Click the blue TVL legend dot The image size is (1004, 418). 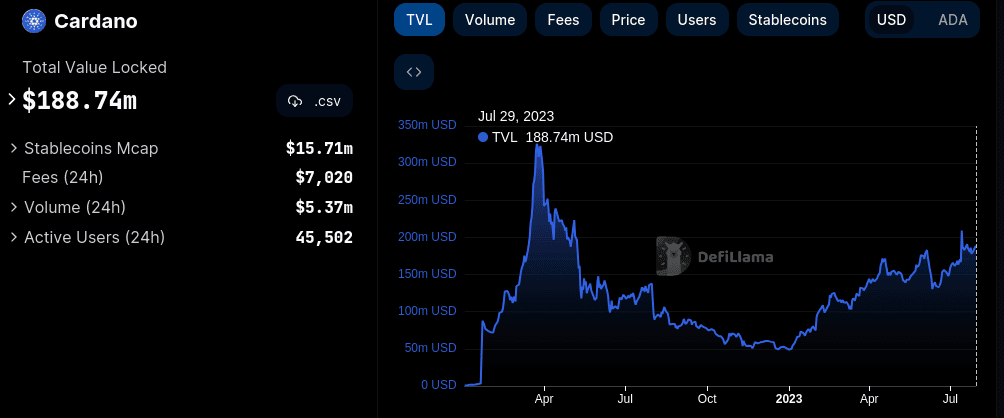pyautogui.click(x=484, y=137)
